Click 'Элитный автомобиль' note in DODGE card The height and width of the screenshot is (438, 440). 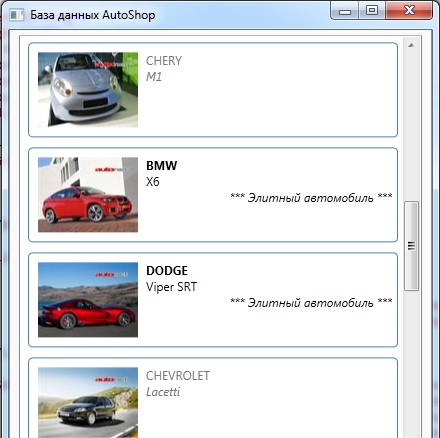311,302
